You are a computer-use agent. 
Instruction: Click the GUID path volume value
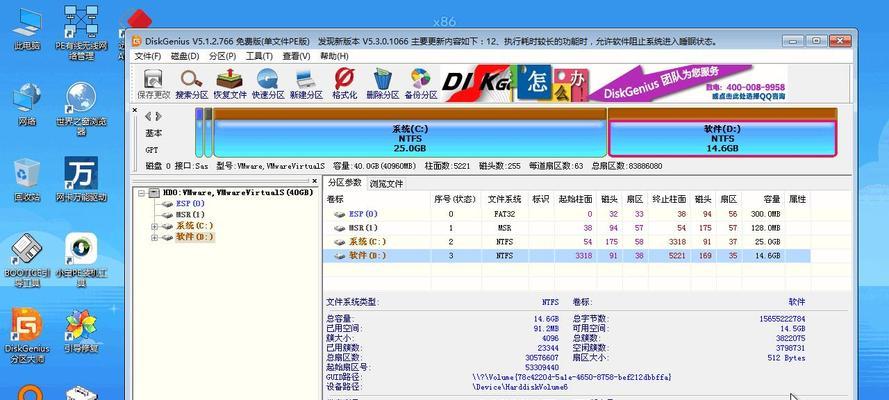(572, 377)
